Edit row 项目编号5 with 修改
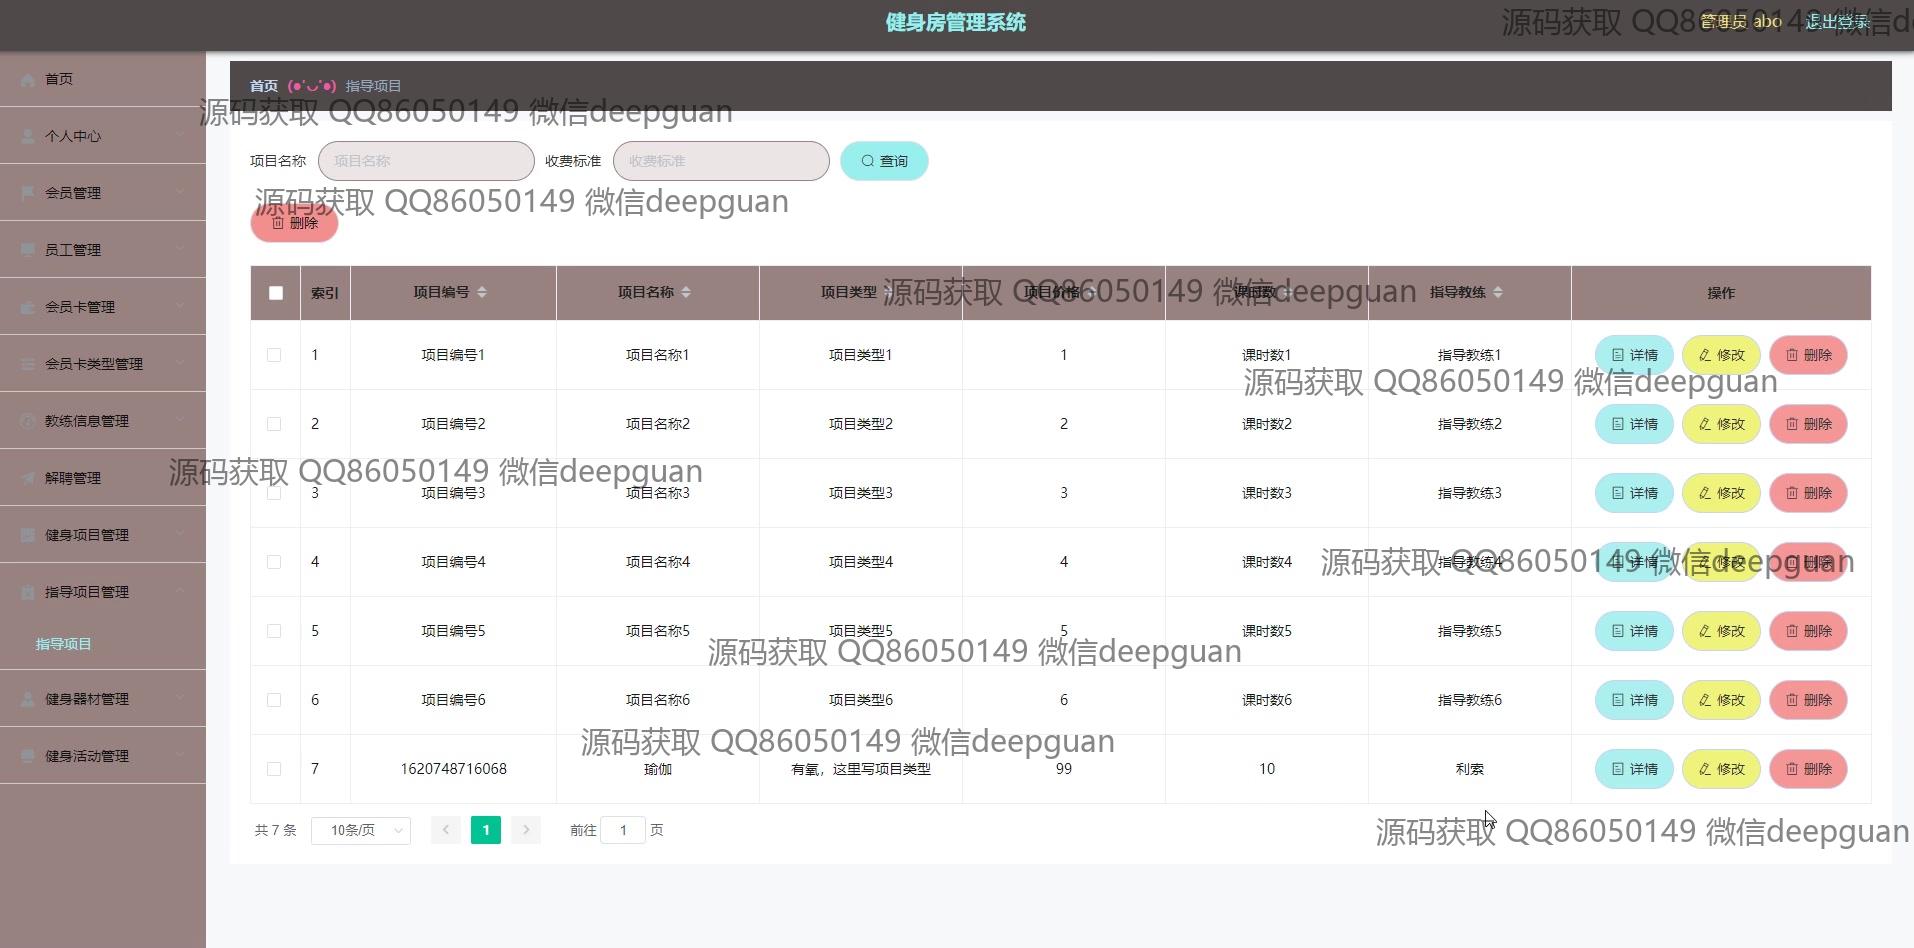This screenshot has width=1914, height=948. tap(1721, 631)
